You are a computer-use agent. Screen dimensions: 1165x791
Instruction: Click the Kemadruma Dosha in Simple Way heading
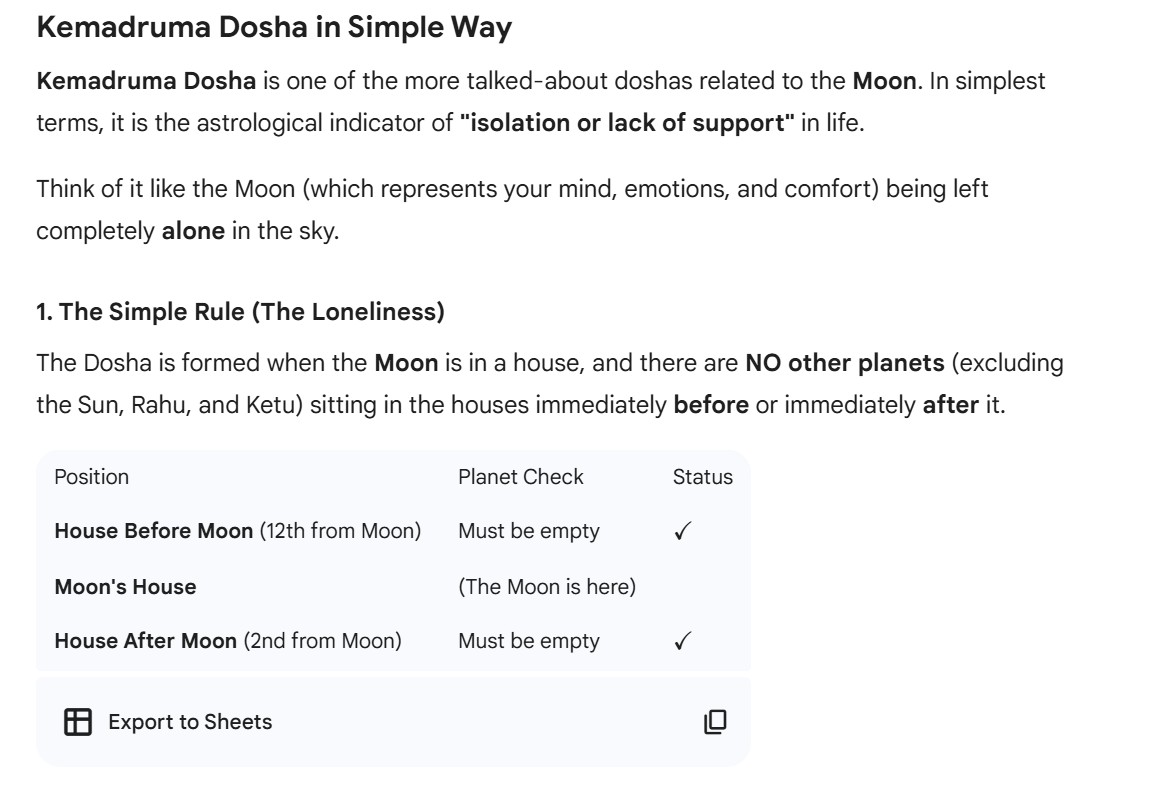point(274,28)
